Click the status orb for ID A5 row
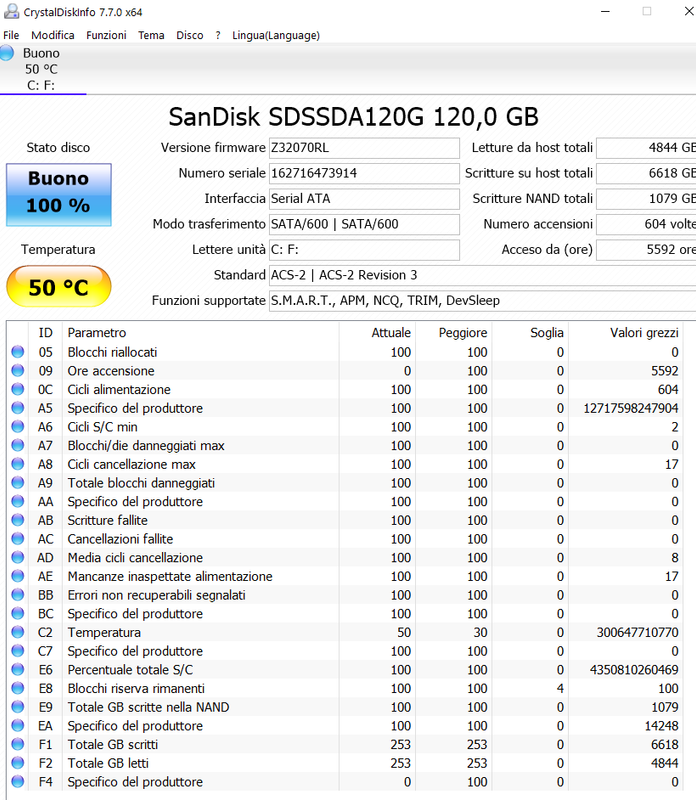The height and width of the screenshot is (800, 696). coord(18,408)
